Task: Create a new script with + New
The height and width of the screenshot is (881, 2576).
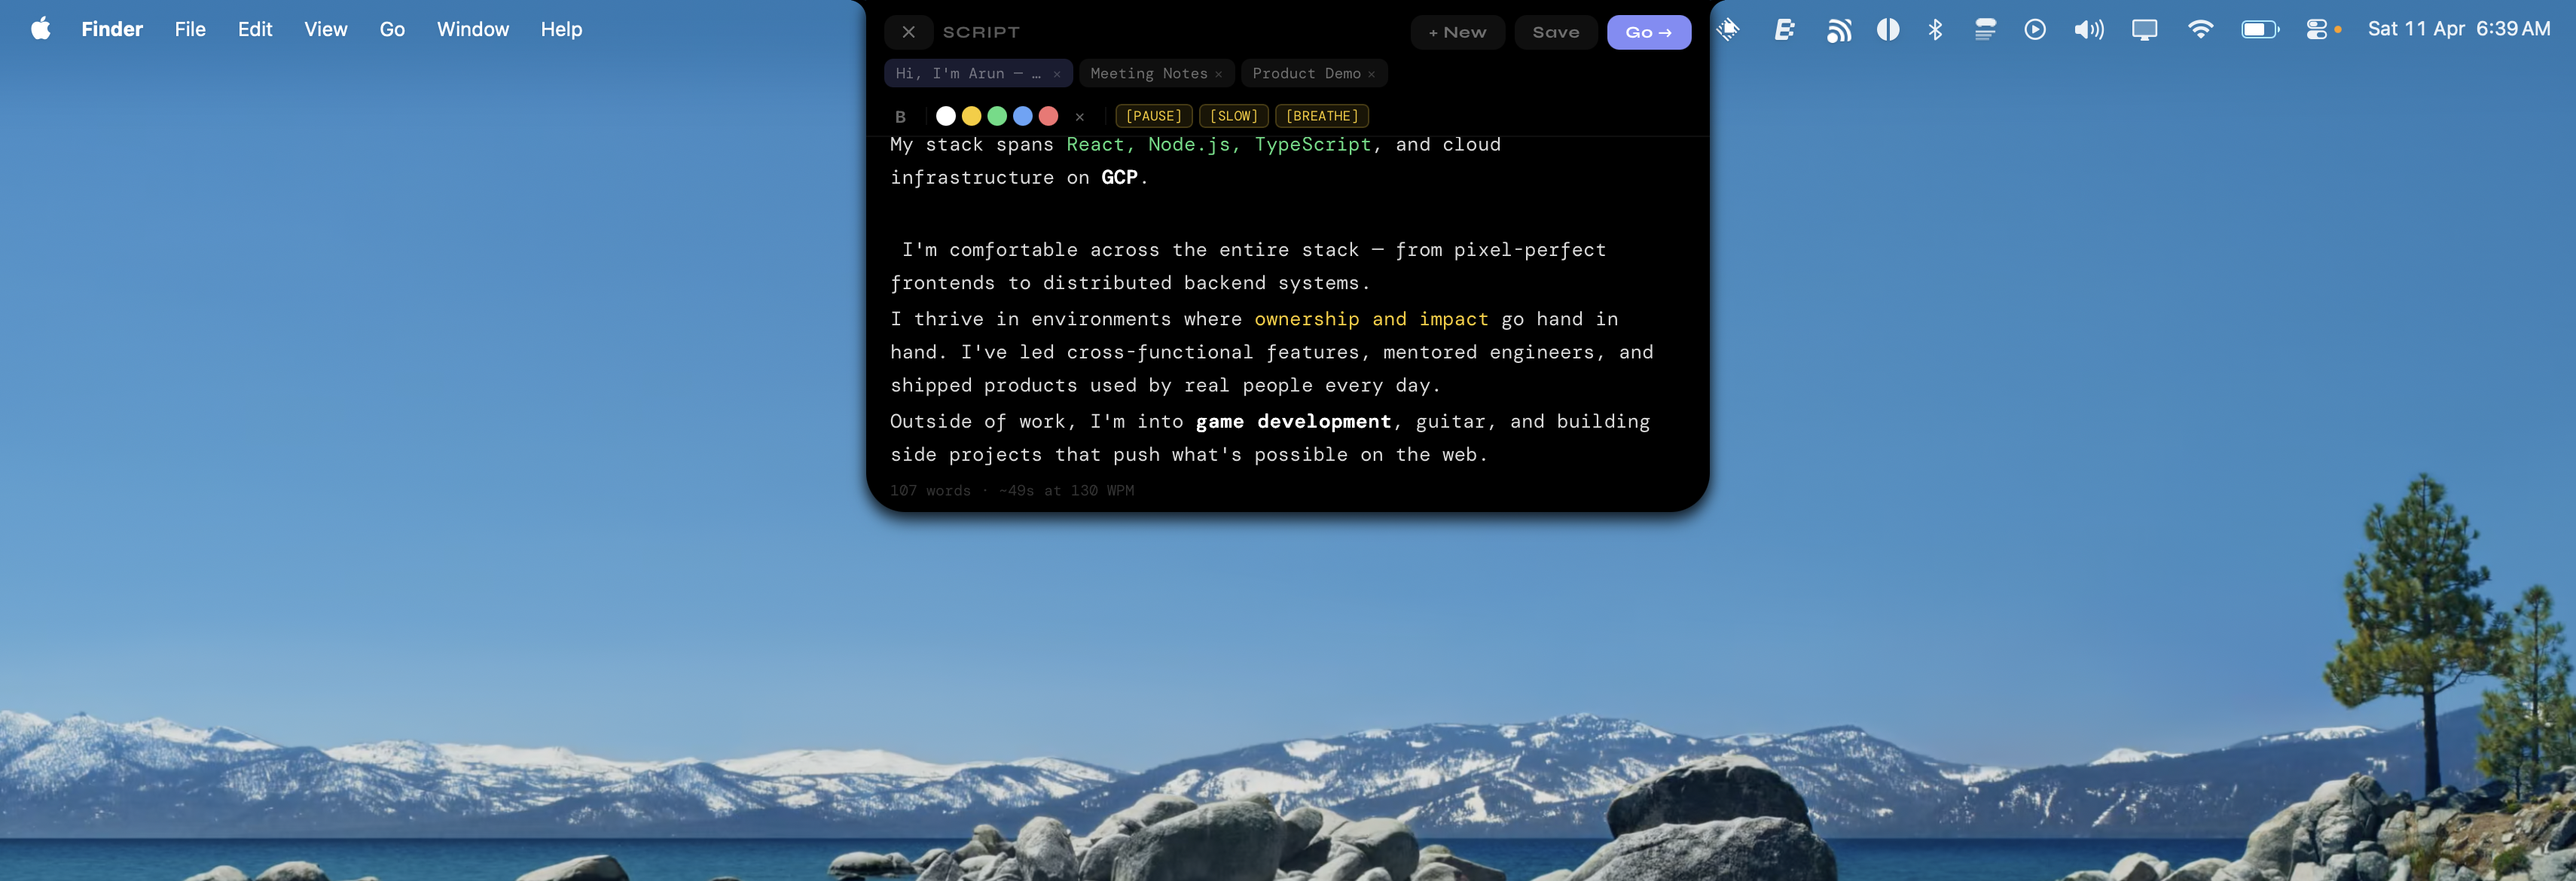Action: (1457, 31)
